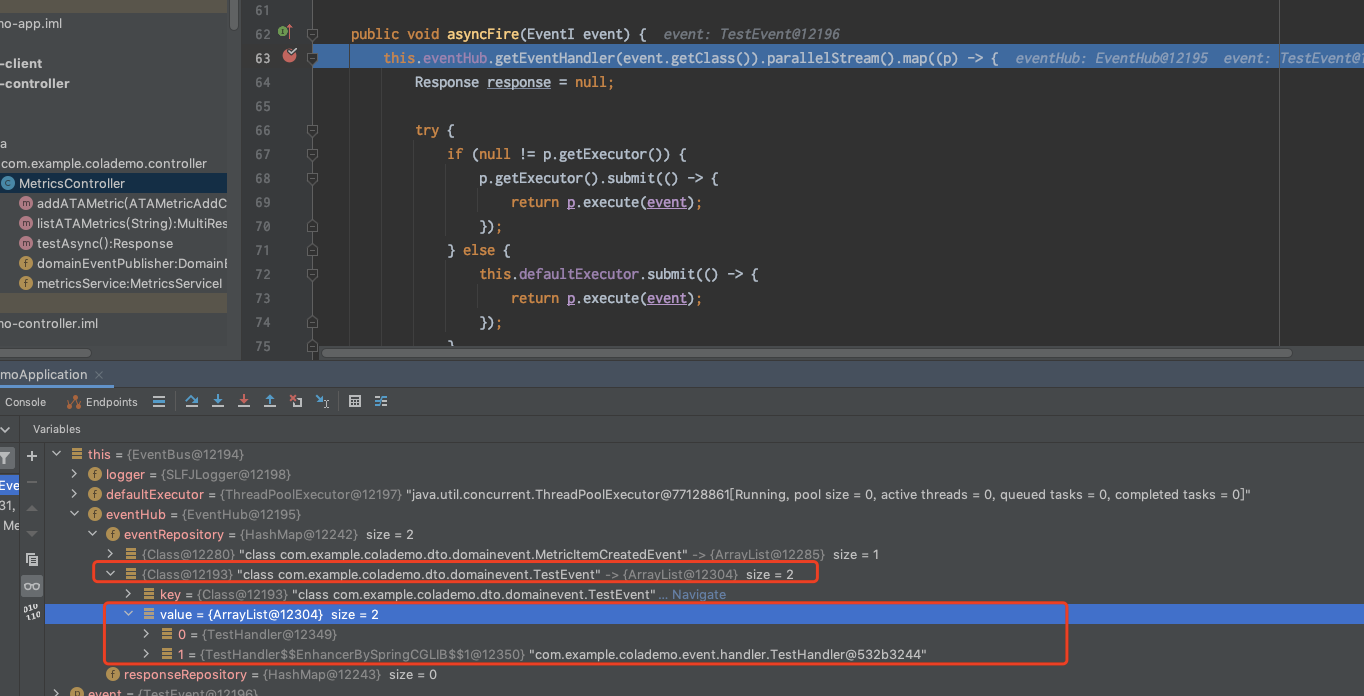Click the implements gutter icon on line 62
Viewport: 1364px width, 696px height.
(x=285, y=33)
